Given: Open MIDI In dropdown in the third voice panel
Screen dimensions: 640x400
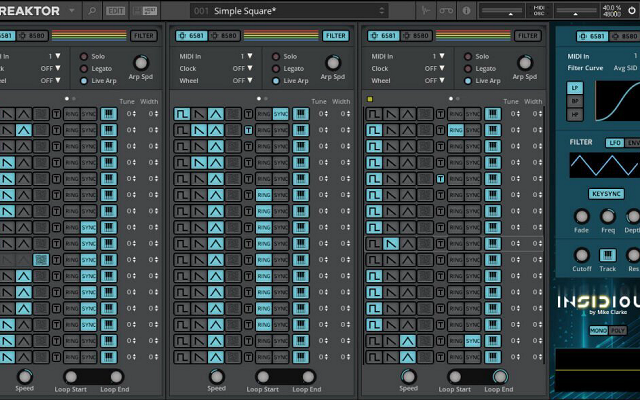Looking at the screenshot, I should tap(439, 56).
